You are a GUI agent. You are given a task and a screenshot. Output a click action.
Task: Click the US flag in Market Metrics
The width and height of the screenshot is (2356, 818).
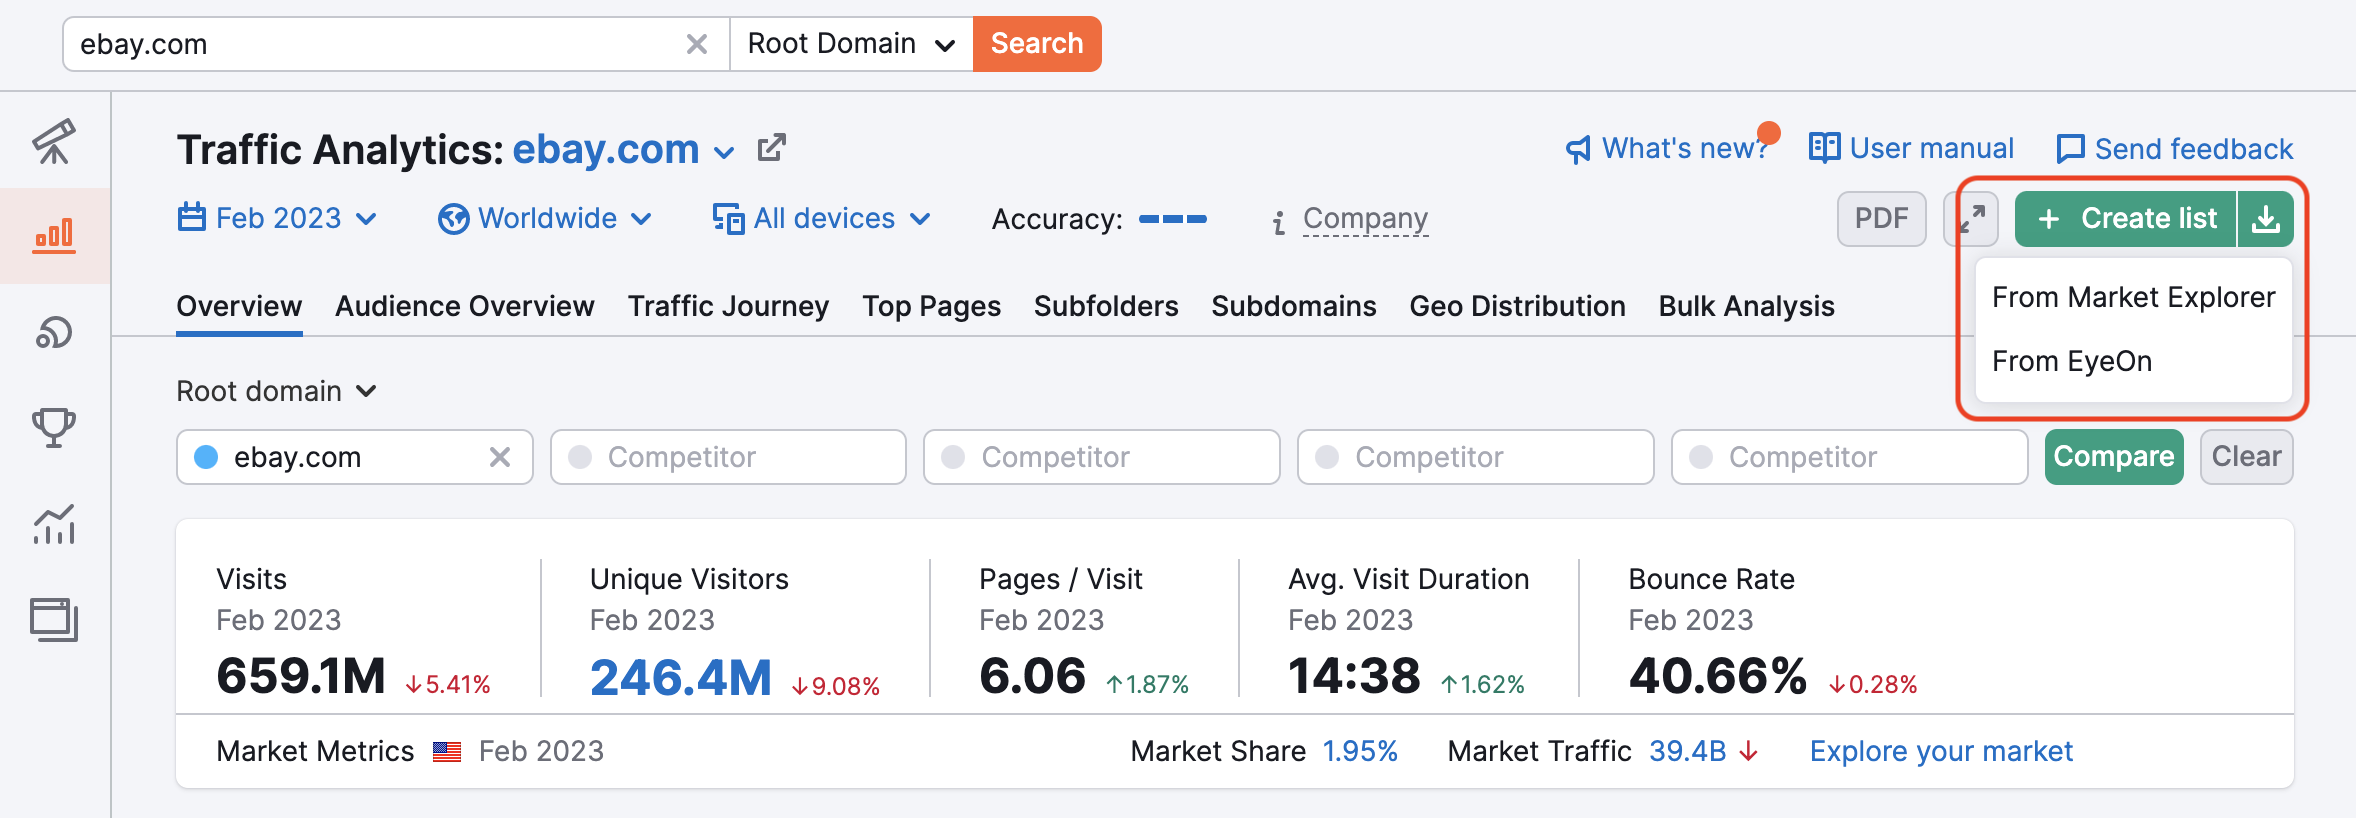click(447, 752)
